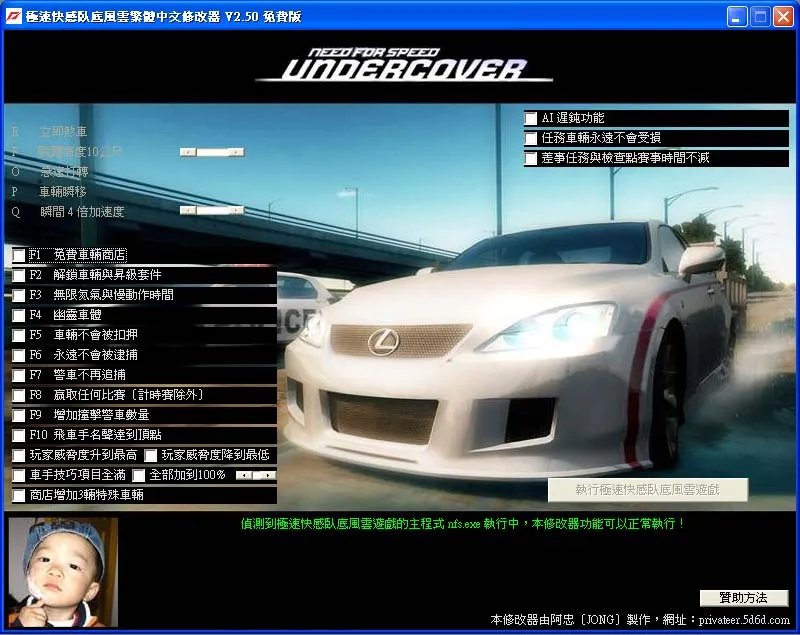The width and height of the screenshot is (800, 635).
Task: Click the 贊助方法 button
Action: pos(745,597)
